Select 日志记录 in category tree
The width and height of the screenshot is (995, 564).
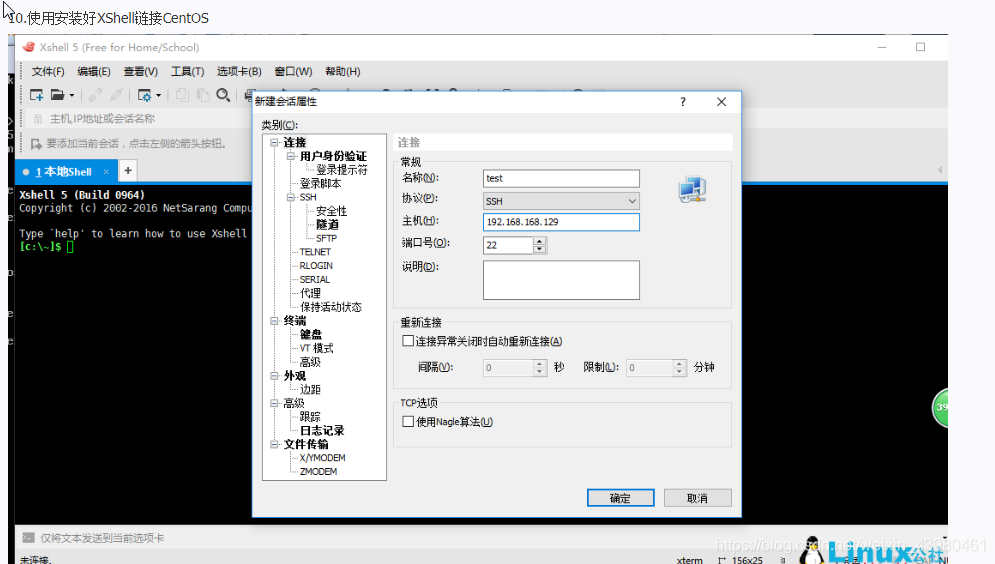pyautogui.click(x=322, y=431)
